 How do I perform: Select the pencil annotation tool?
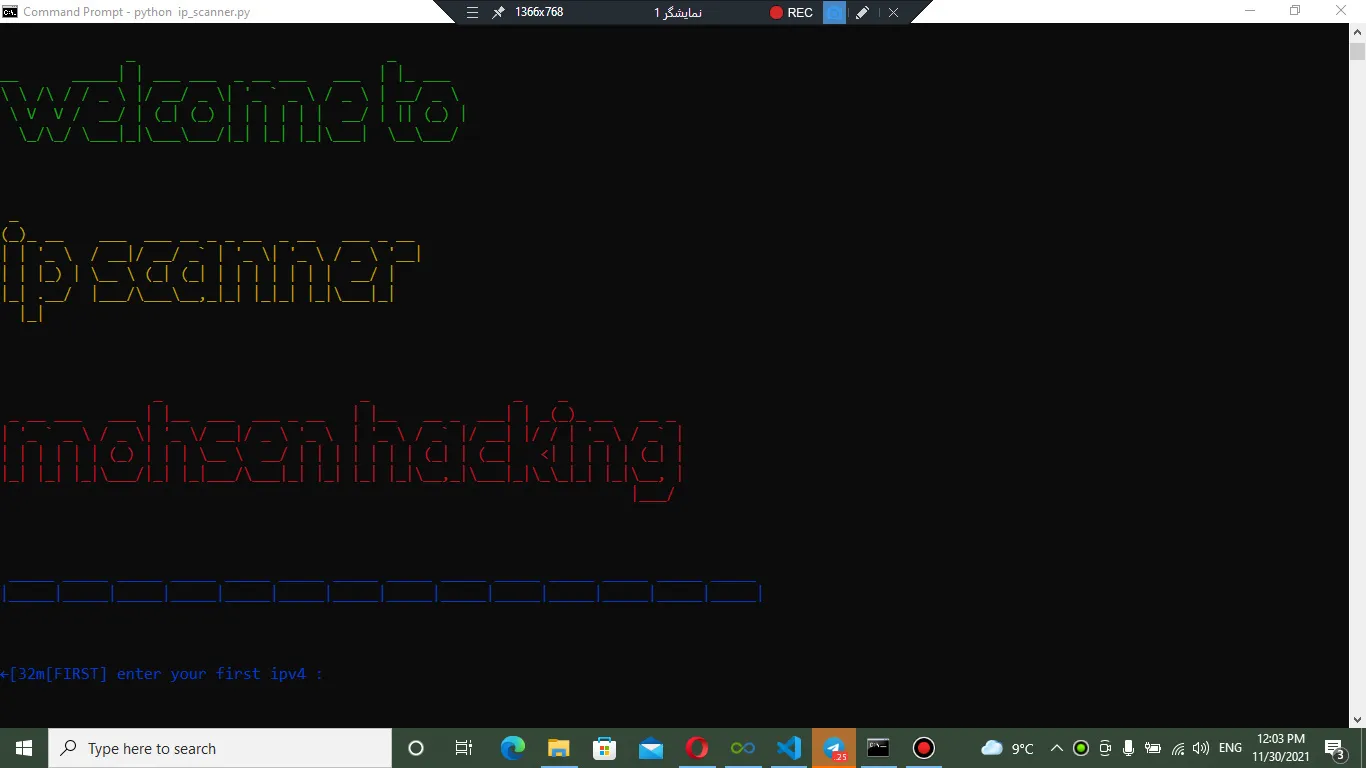(862, 13)
